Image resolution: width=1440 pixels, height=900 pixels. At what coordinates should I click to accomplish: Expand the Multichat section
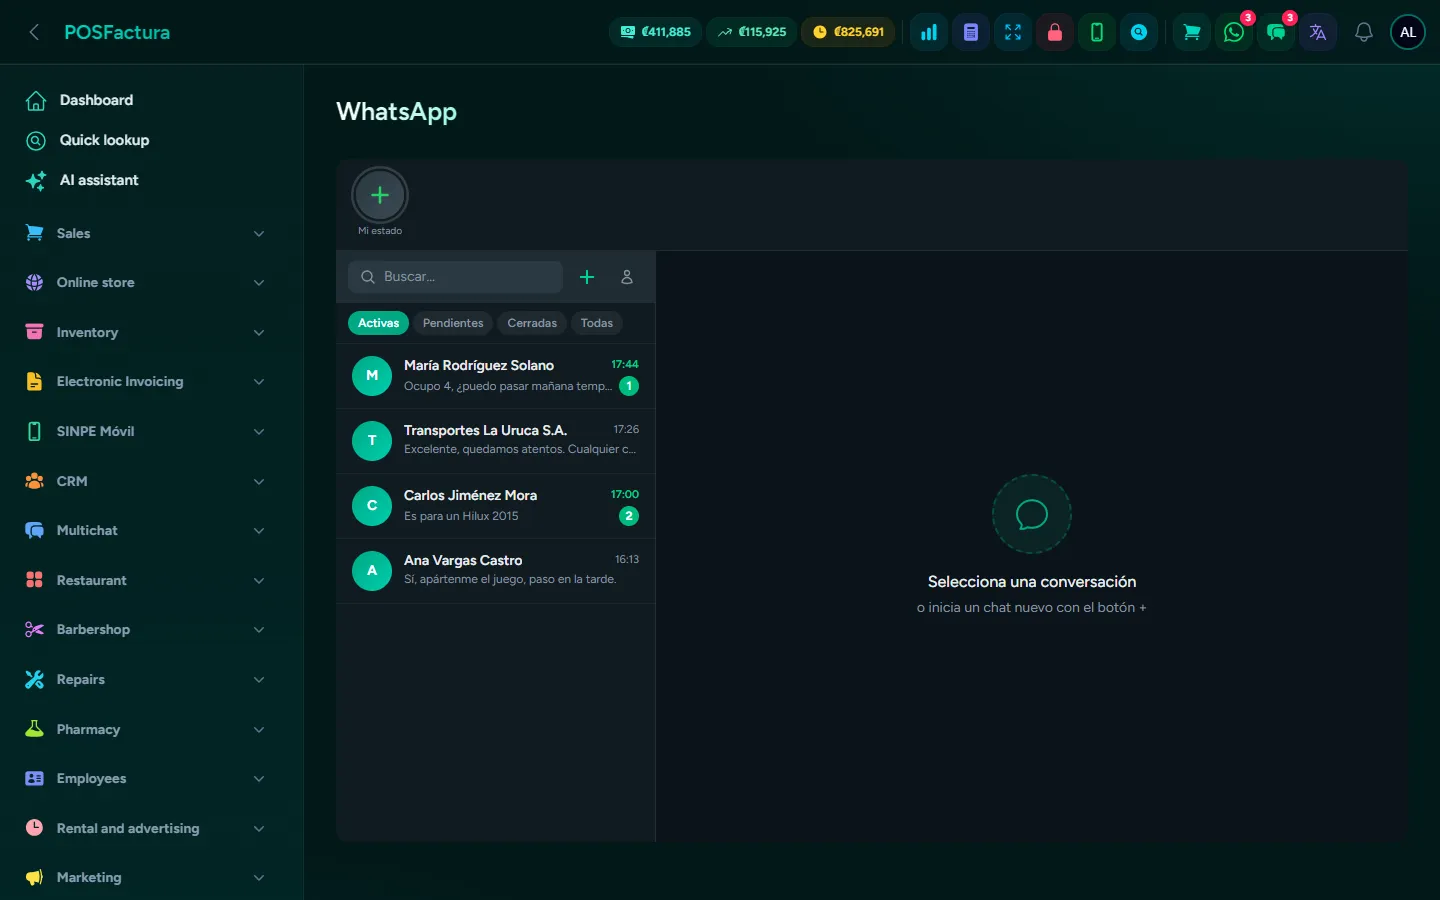coord(146,530)
